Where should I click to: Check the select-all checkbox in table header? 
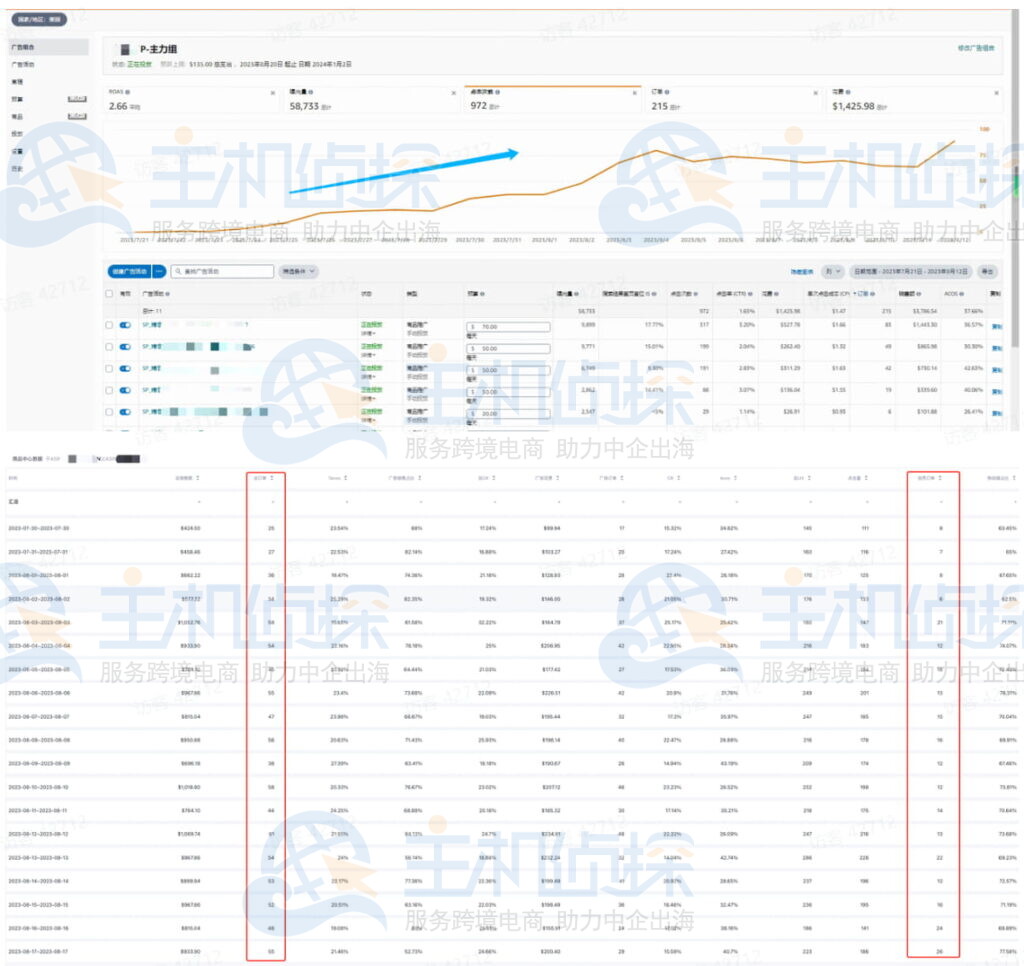tap(110, 294)
